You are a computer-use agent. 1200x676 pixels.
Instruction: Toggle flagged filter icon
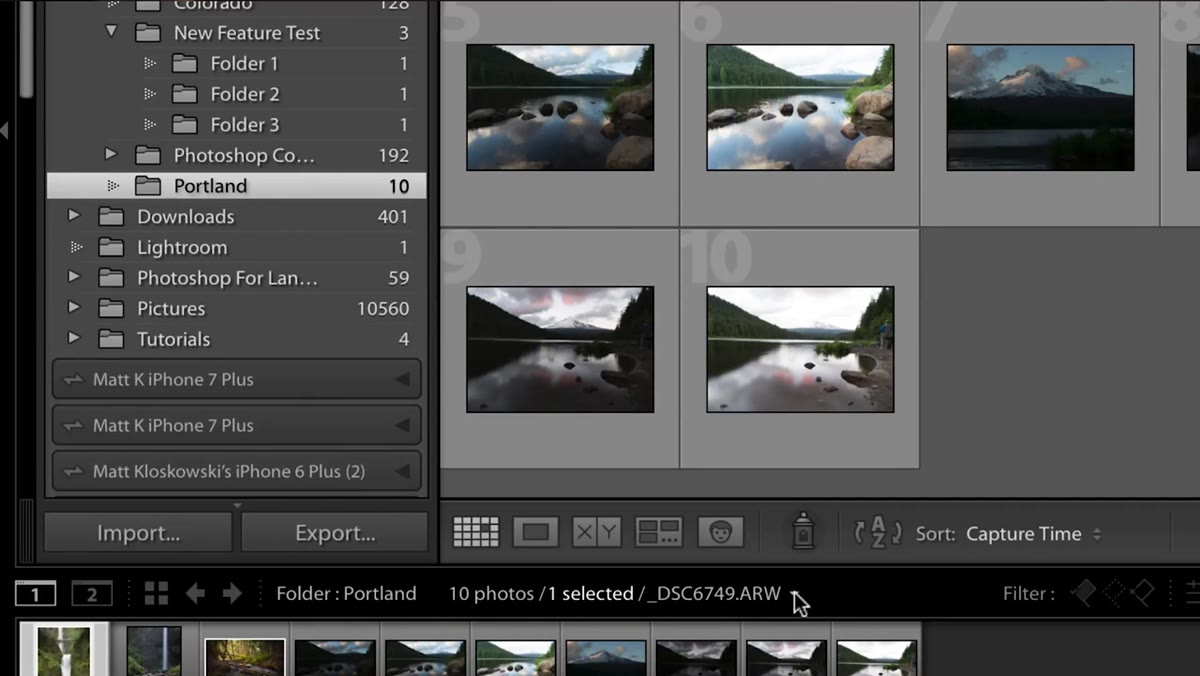[x=1083, y=594]
